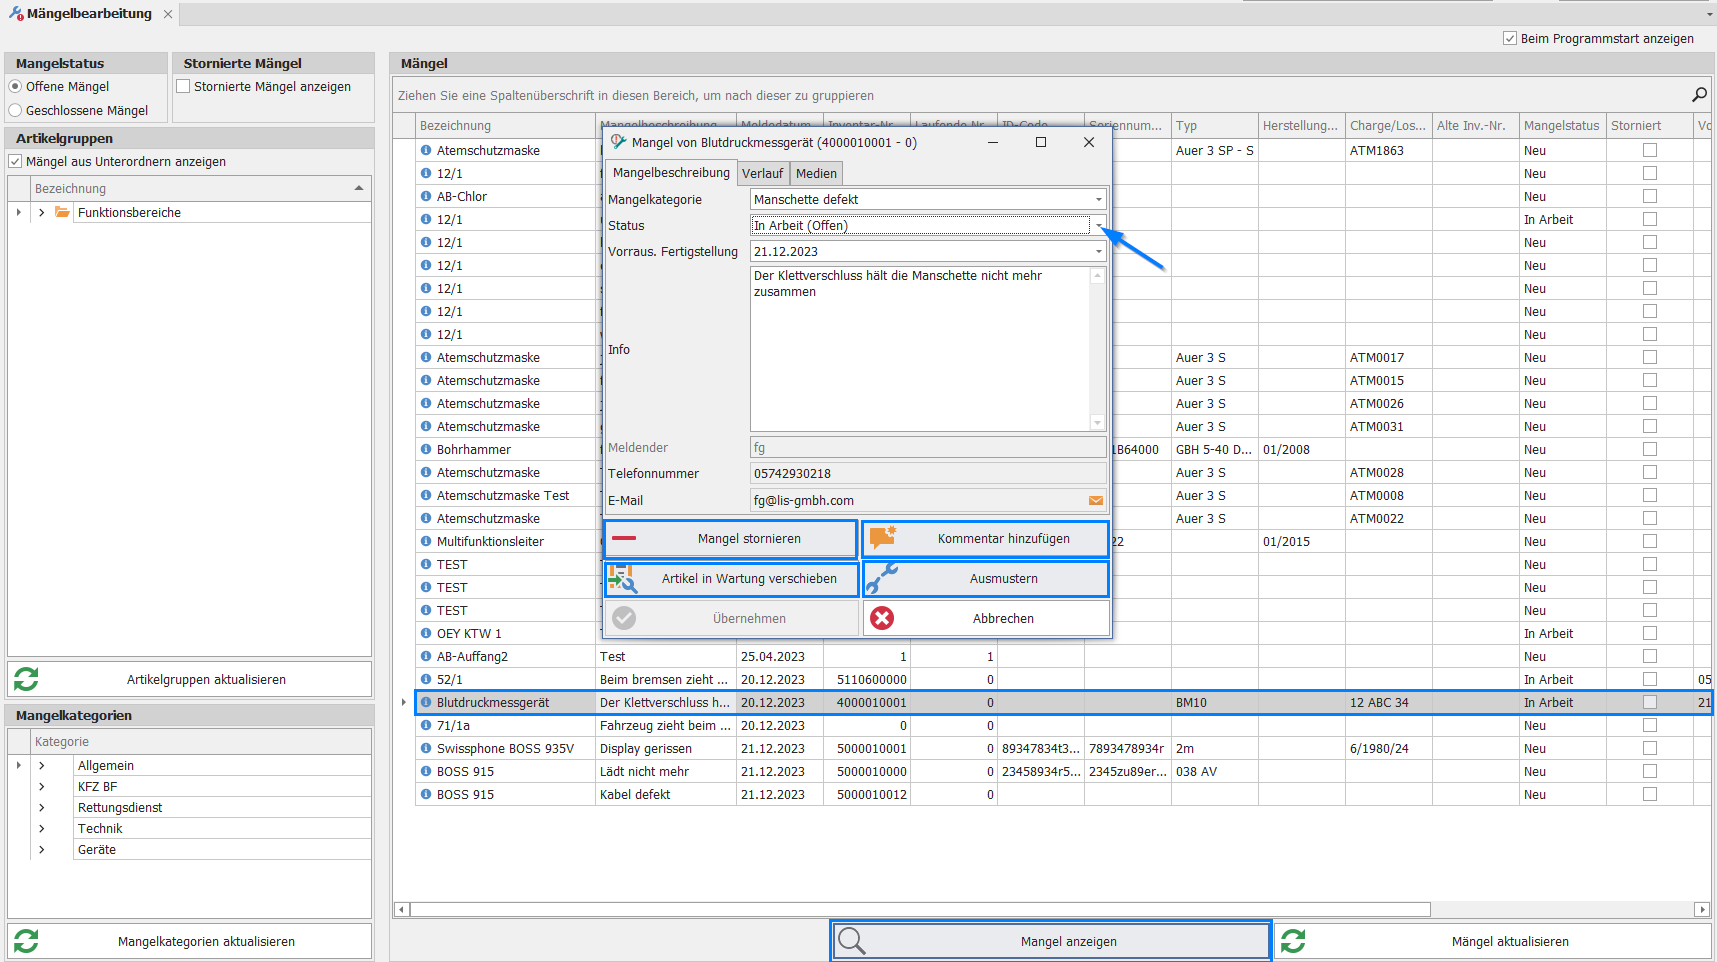This screenshot has width=1717, height=962.
Task: Click the search magnifier icon in Mängel panel
Action: (1698, 95)
